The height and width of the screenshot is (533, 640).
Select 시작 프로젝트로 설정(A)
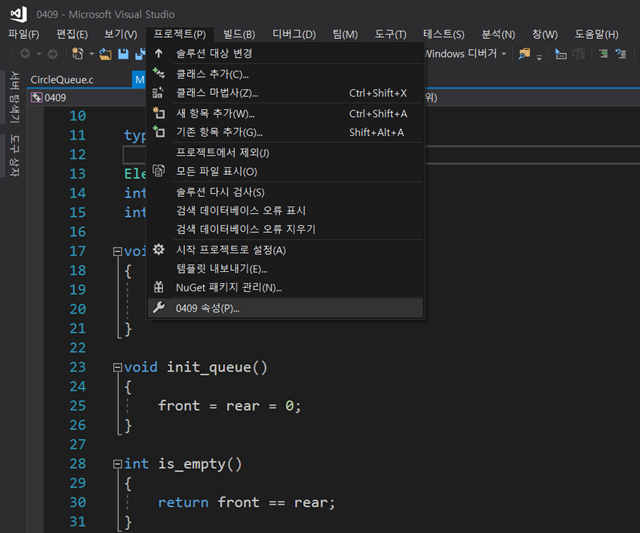286,250
